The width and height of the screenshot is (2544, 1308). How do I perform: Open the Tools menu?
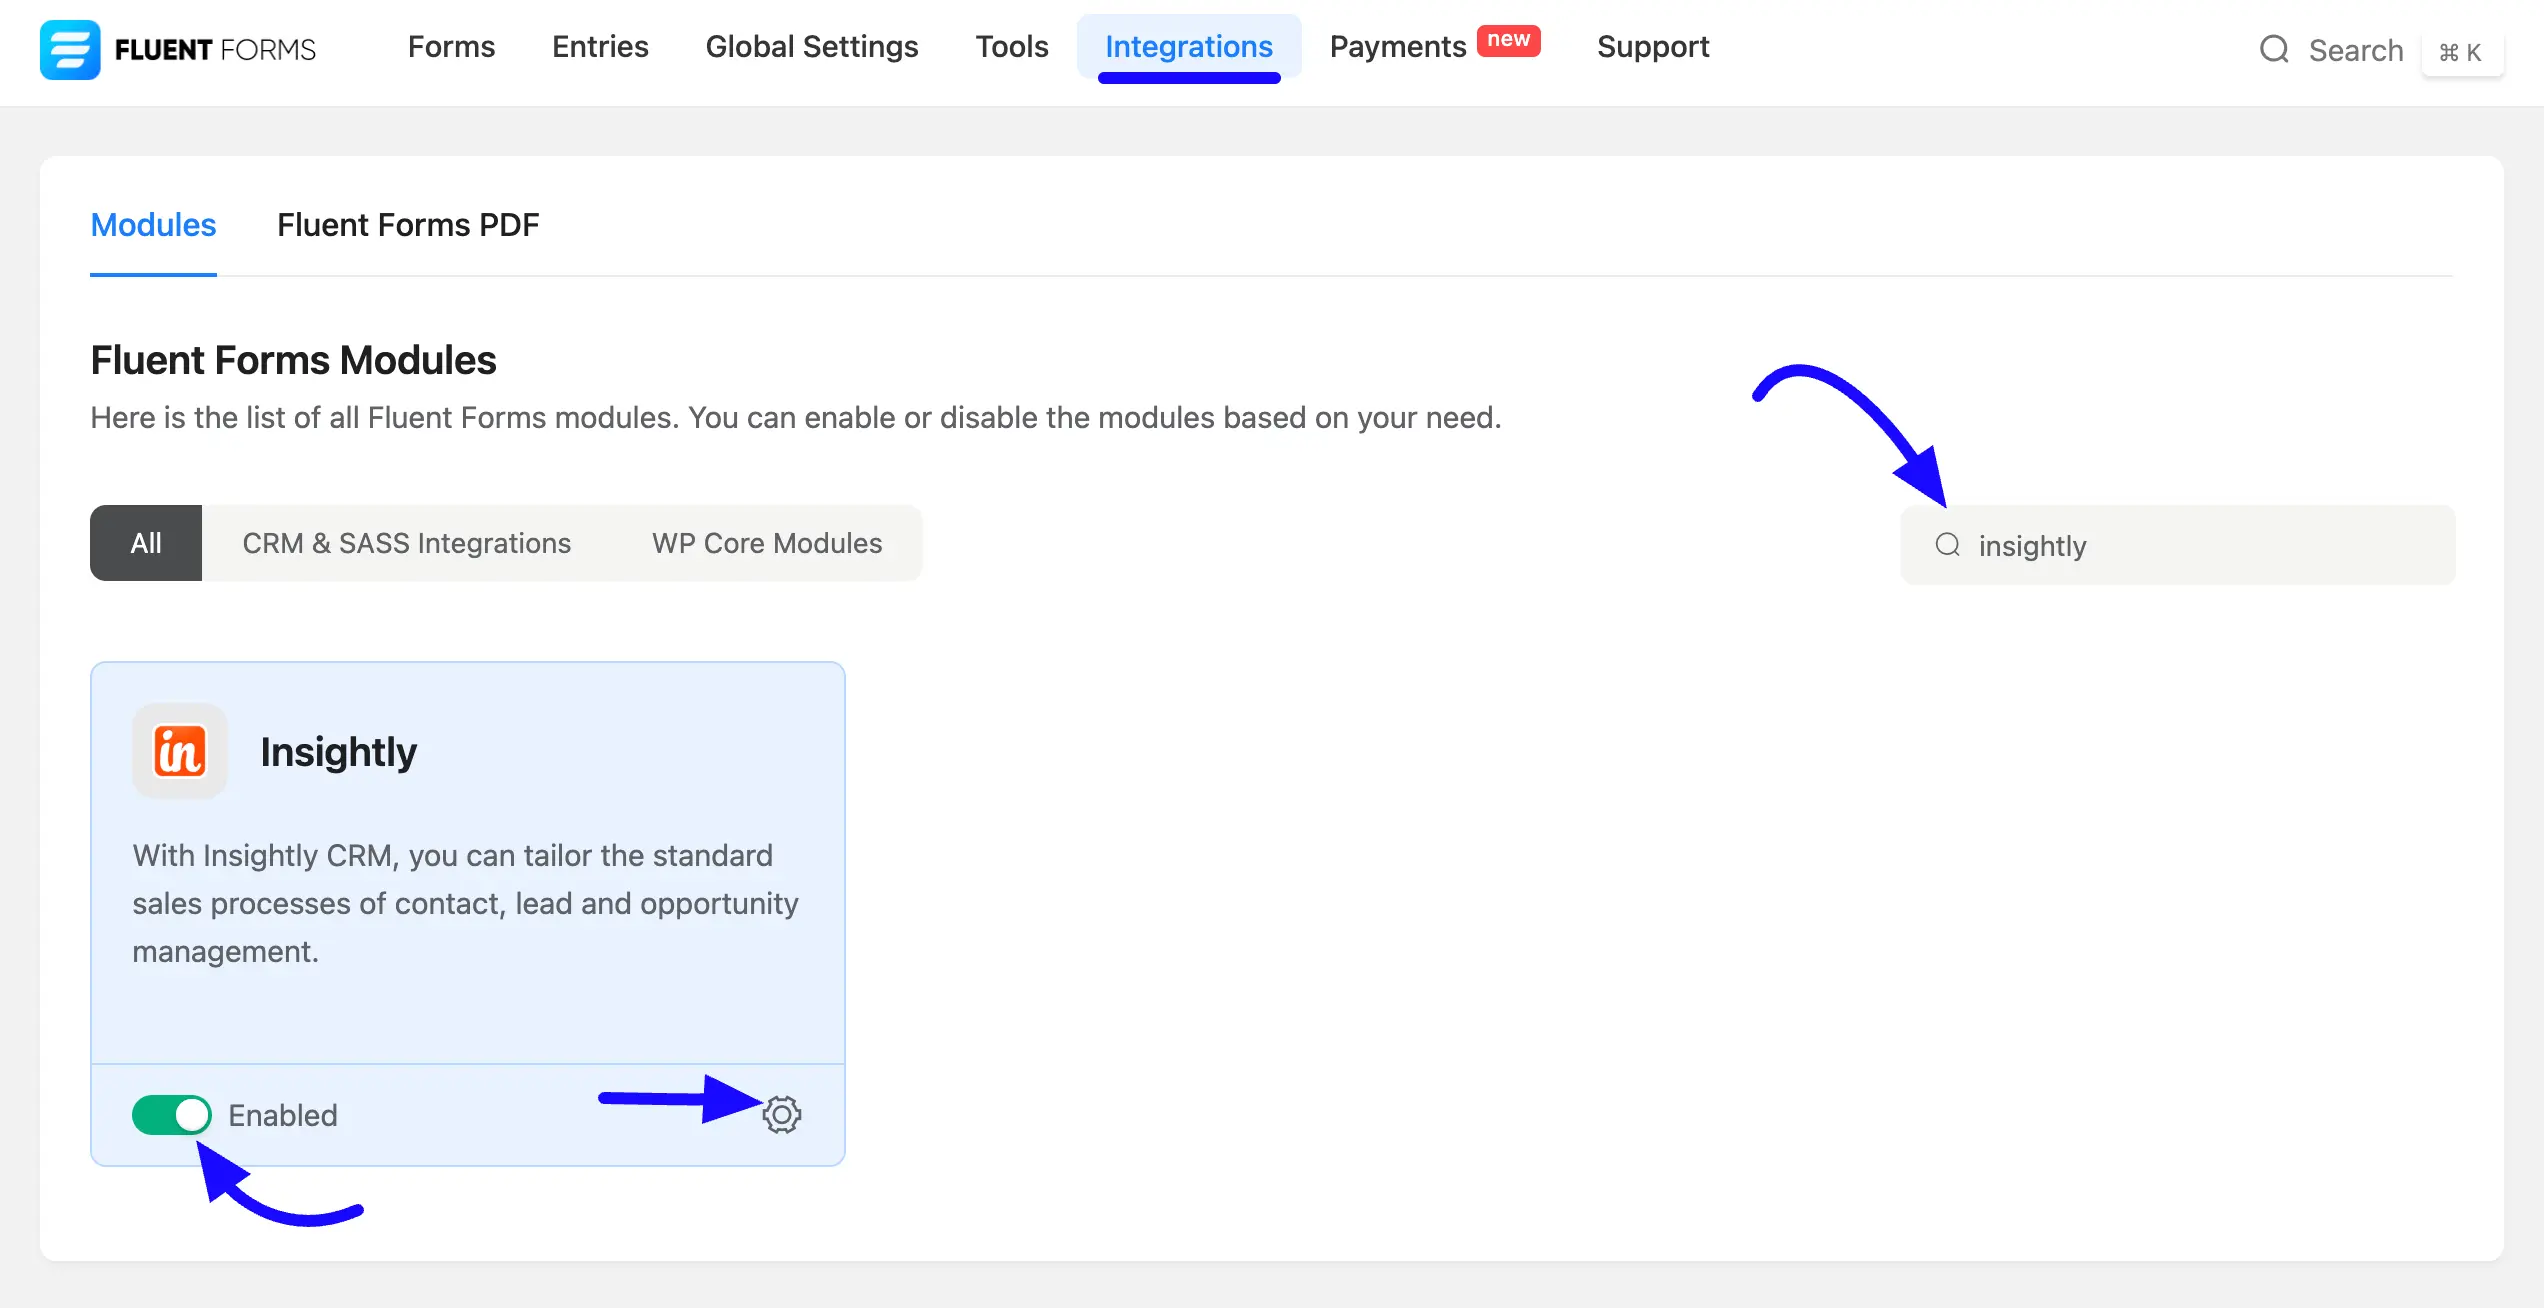click(1012, 47)
